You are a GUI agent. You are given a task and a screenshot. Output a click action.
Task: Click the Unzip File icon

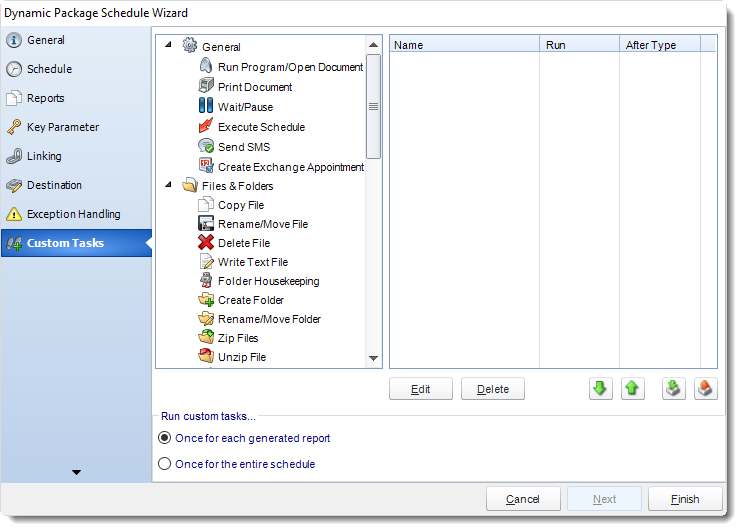coord(206,356)
